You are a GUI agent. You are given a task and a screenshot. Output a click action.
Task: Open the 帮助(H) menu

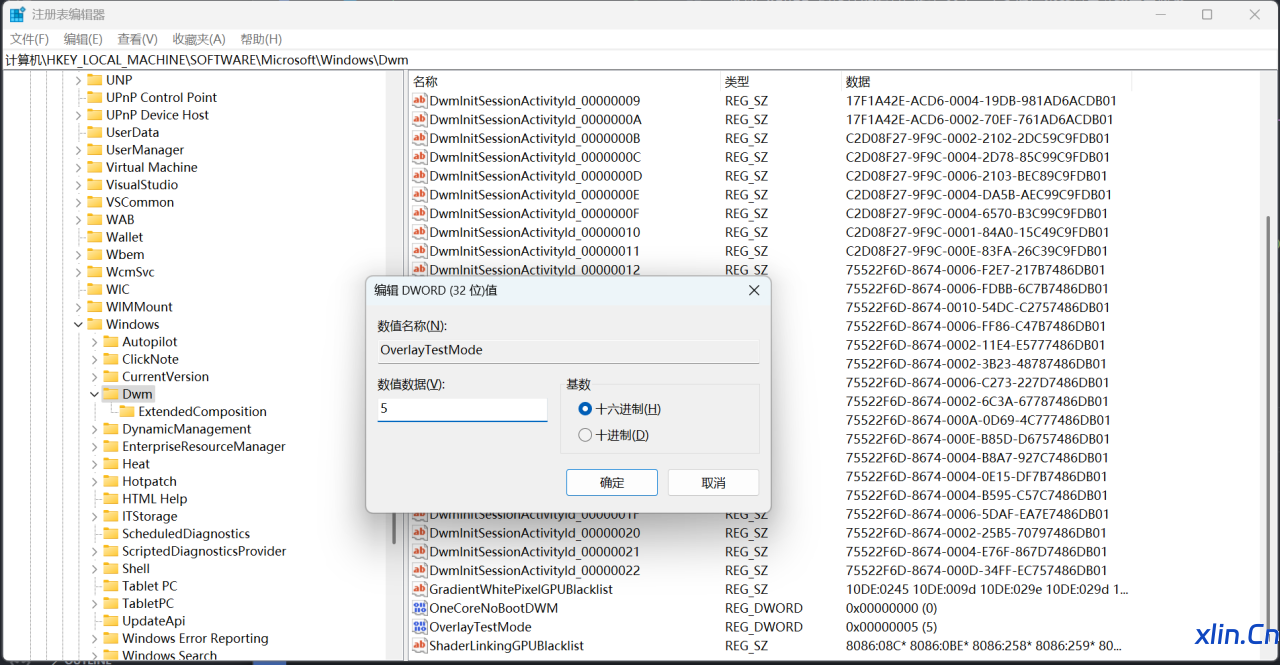click(x=261, y=39)
